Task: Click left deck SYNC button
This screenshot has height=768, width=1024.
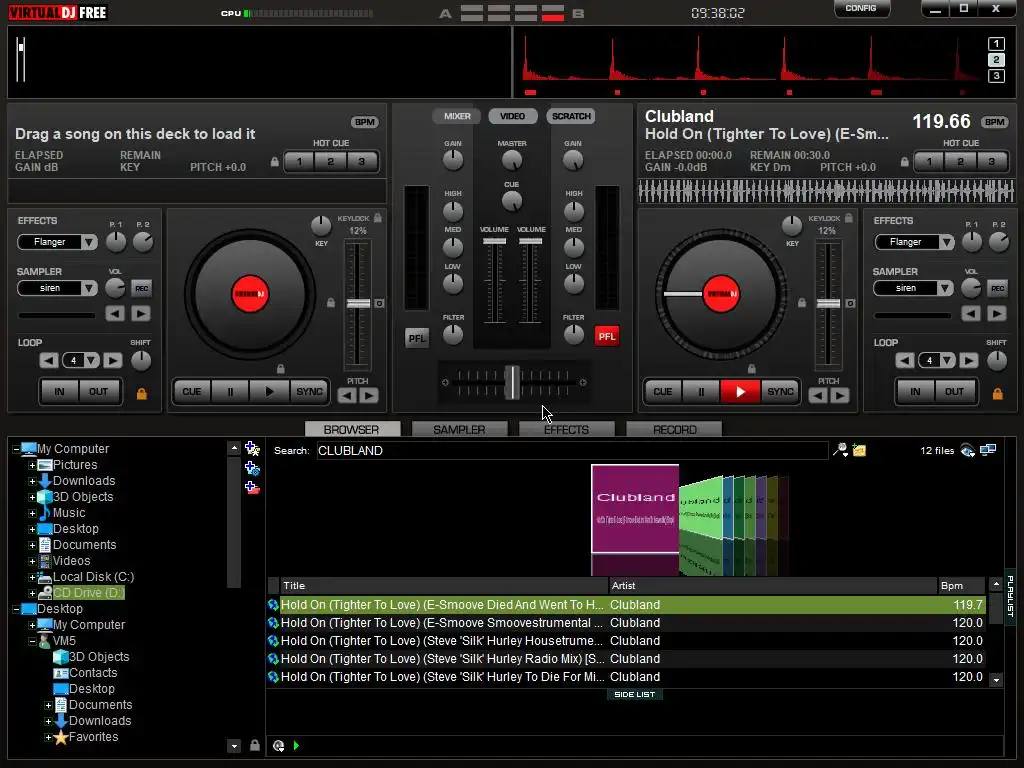Action: [309, 392]
